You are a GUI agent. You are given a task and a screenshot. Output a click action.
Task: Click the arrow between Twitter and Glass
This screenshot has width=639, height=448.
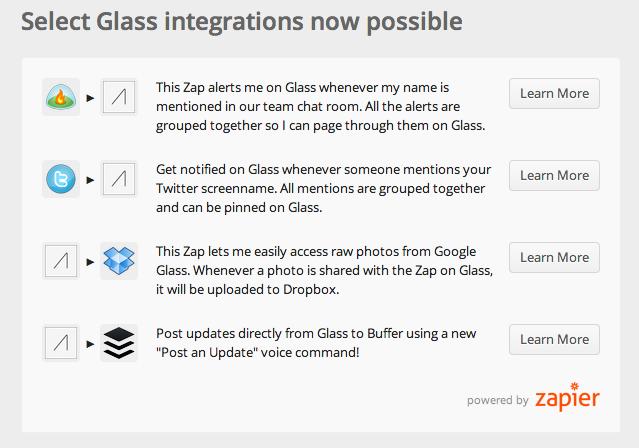pyautogui.click(x=90, y=180)
